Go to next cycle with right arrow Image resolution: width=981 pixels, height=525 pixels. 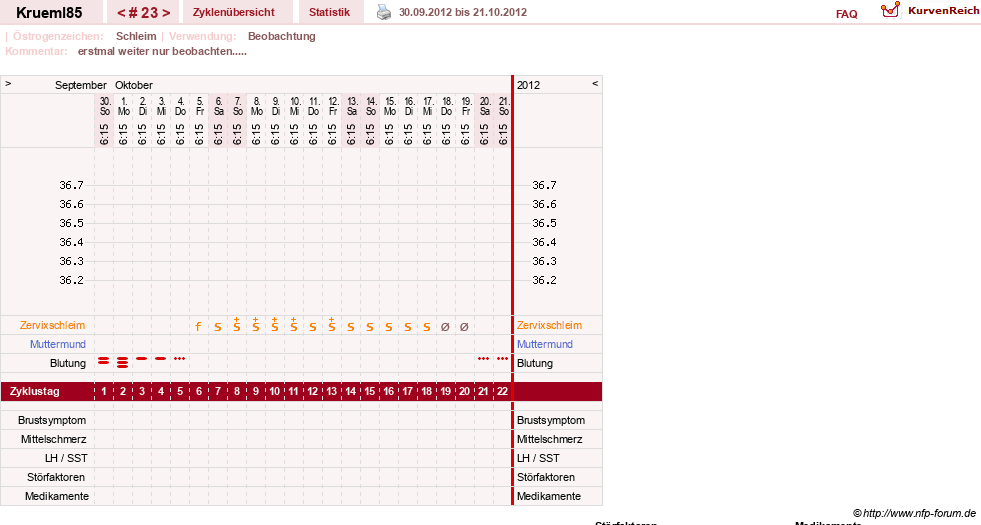click(166, 13)
